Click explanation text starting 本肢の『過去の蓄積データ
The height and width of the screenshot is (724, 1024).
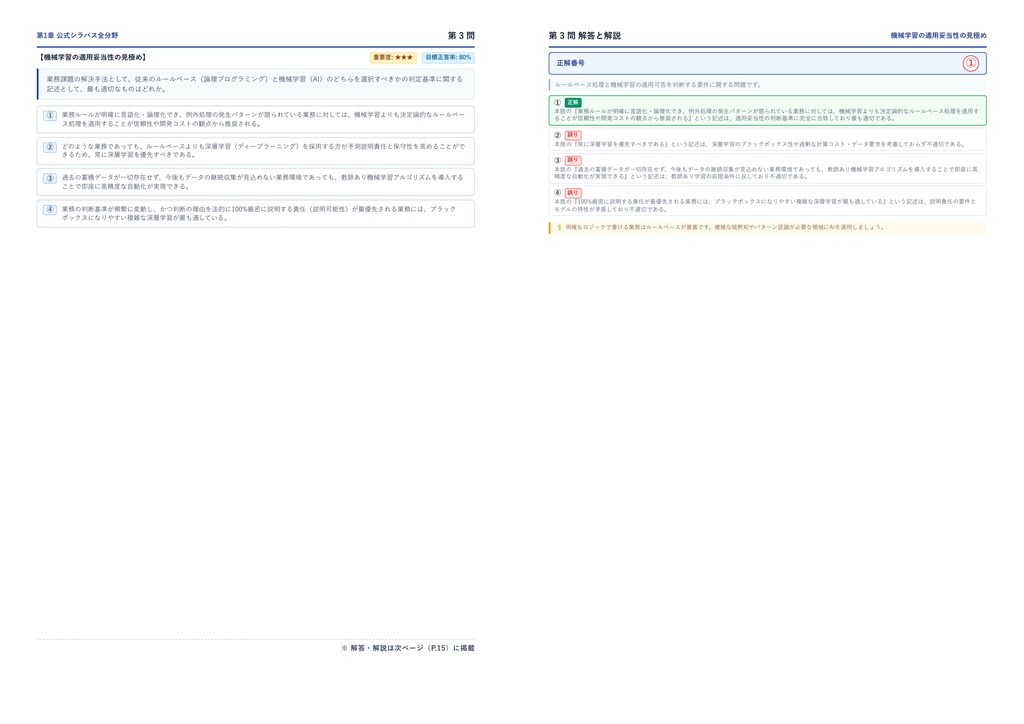coord(766,172)
